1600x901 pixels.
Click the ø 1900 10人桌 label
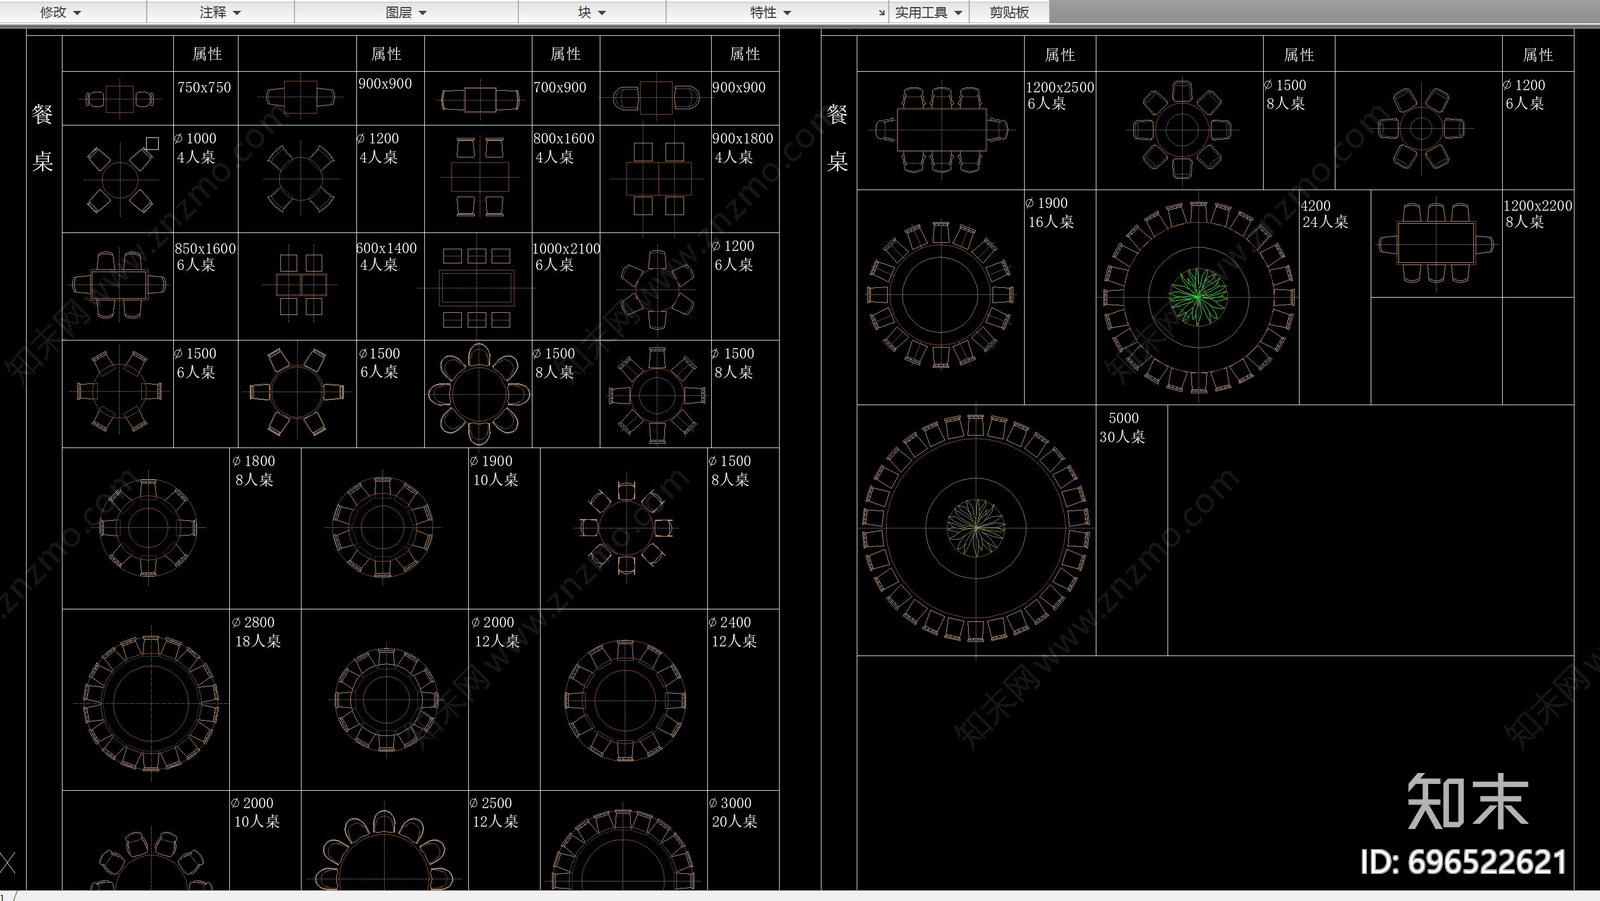(x=494, y=470)
